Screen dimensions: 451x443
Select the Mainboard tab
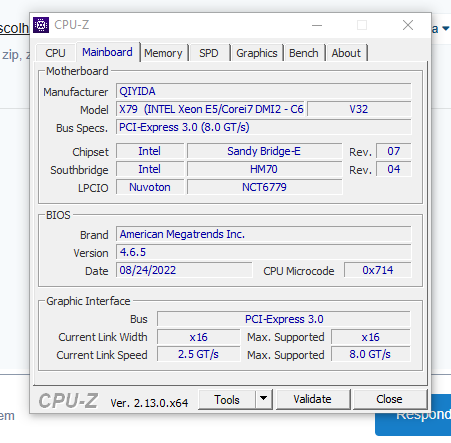pos(107,52)
